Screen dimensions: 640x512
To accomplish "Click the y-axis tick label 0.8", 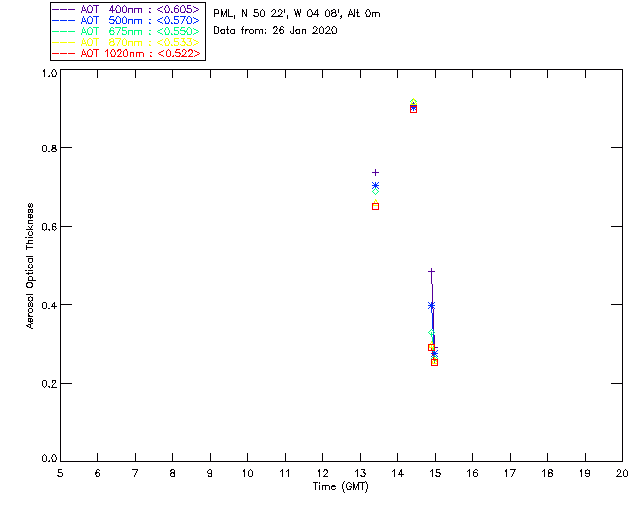I will click(49, 148).
